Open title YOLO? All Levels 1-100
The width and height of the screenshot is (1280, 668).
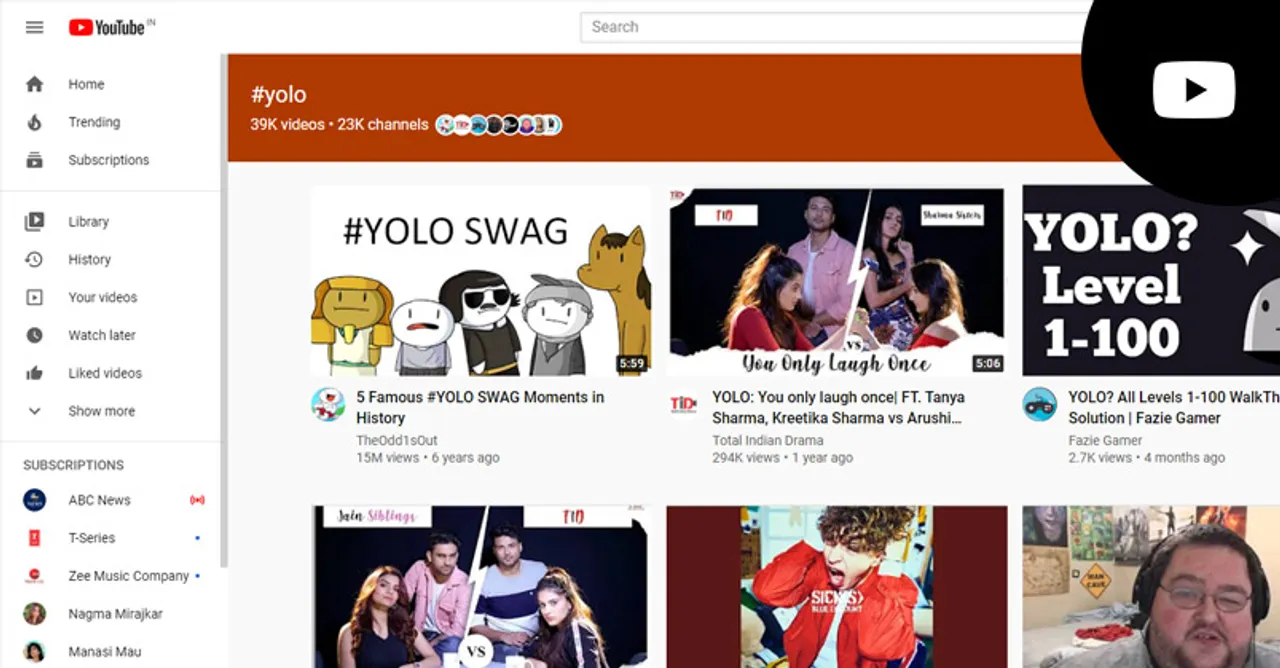pyautogui.click(x=1174, y=407)
